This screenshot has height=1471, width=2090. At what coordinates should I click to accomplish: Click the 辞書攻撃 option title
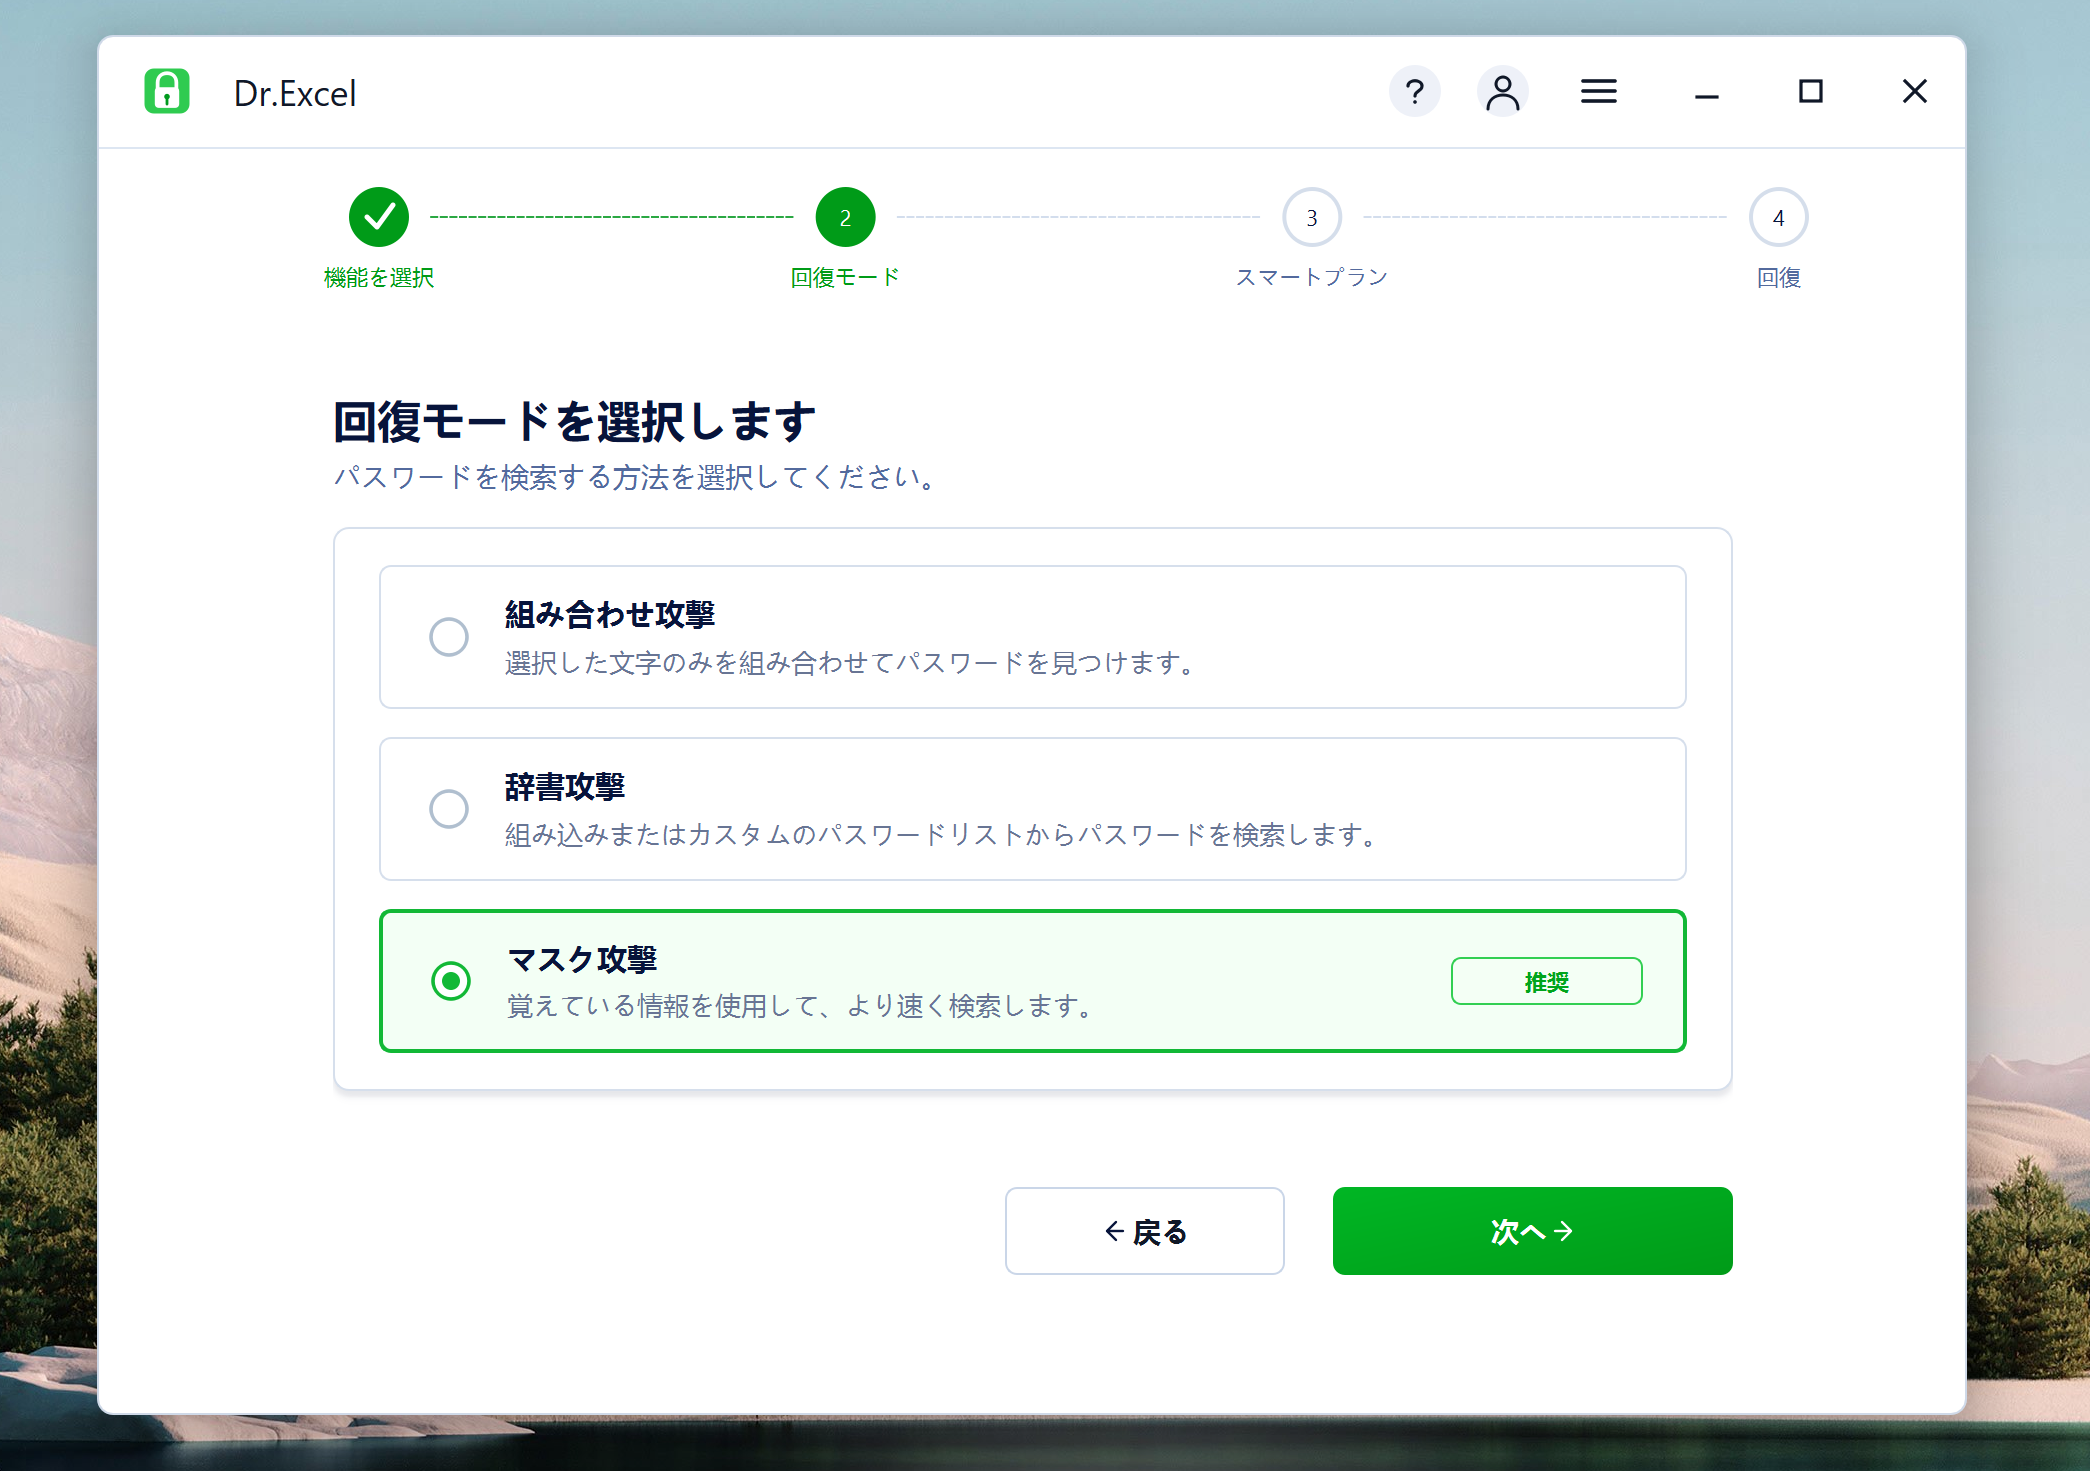pyautogui.click(x=565, y=786)
